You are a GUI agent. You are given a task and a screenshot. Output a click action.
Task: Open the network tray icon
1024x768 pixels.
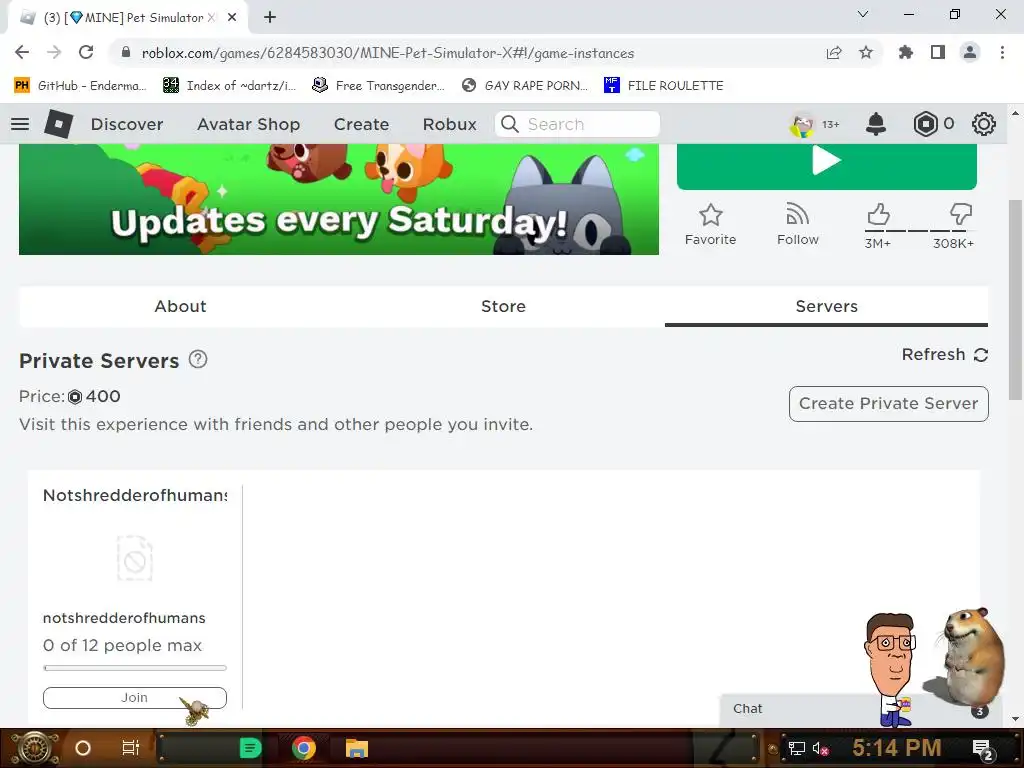point(797,748)
